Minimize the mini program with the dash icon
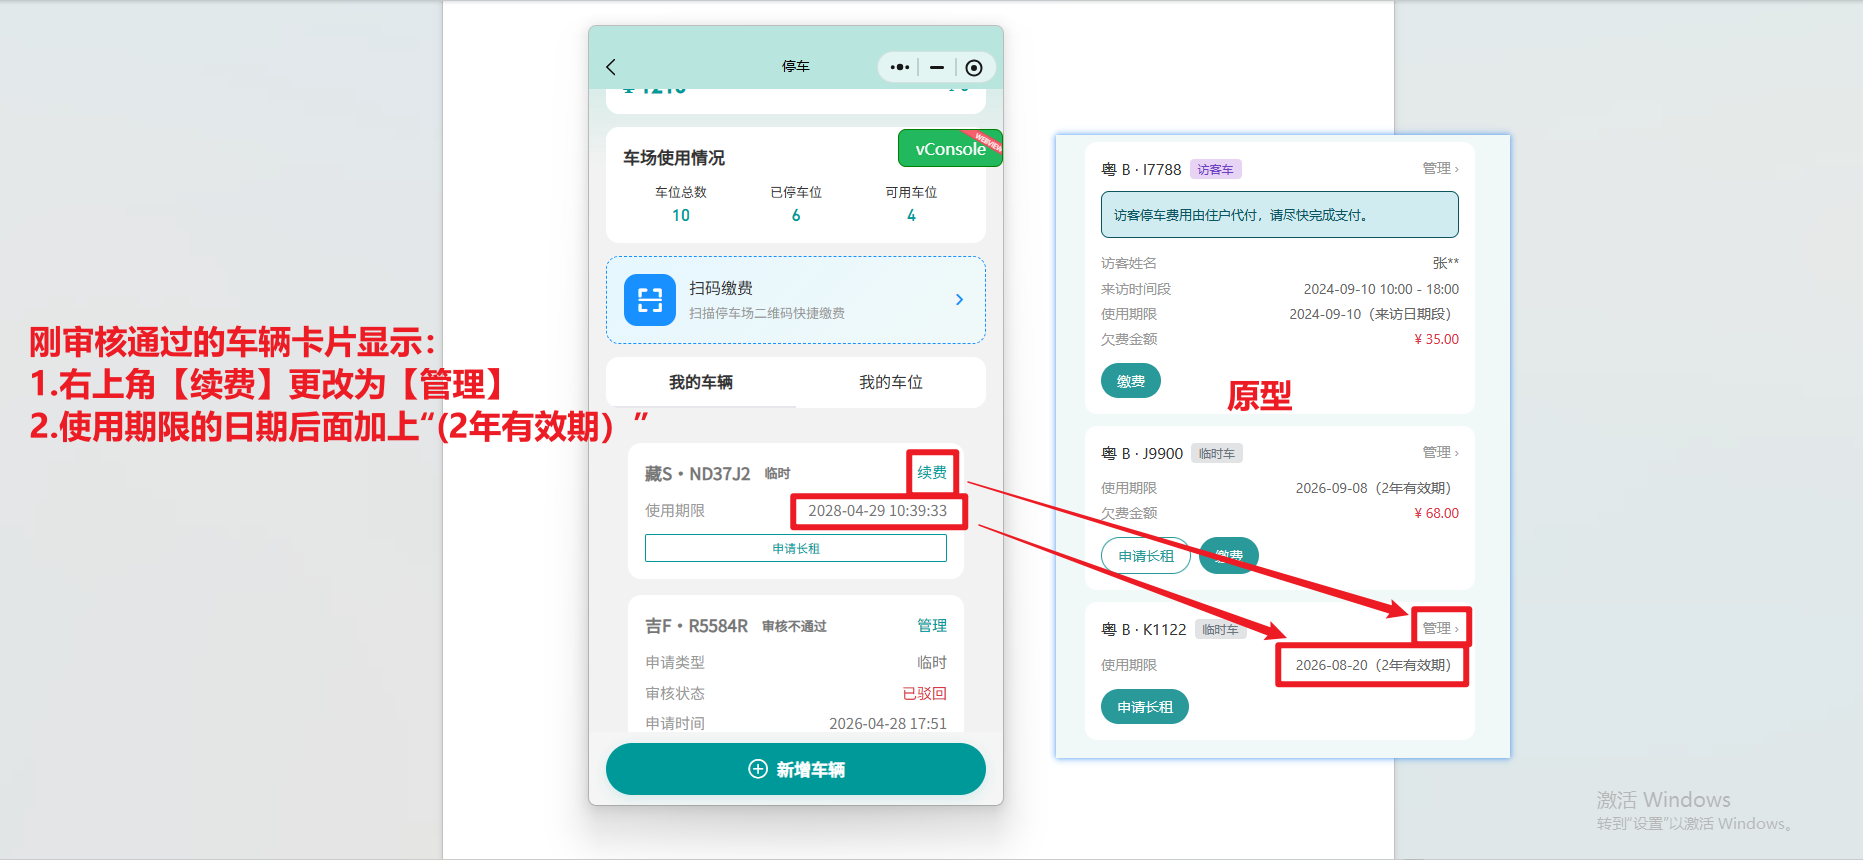The height and width of the screenshot is (860, 1863). coord(937,67)
